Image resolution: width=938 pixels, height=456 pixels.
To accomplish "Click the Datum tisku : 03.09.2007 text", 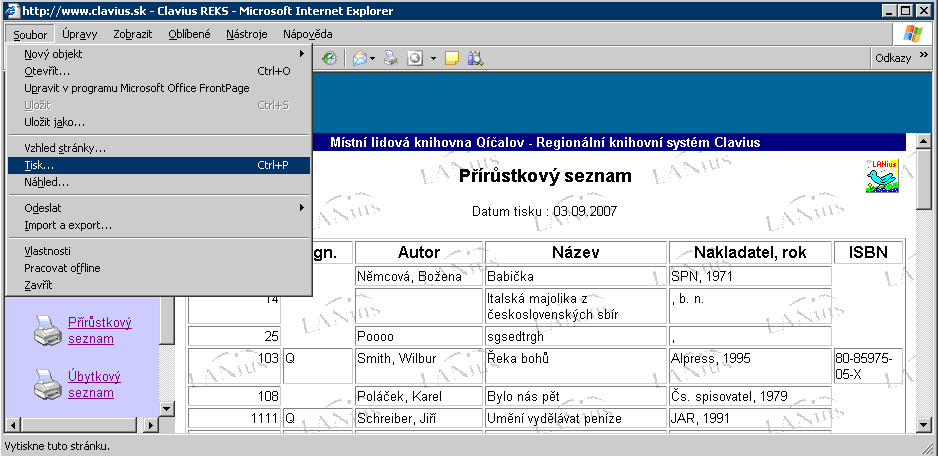I will tap(544, 211).
